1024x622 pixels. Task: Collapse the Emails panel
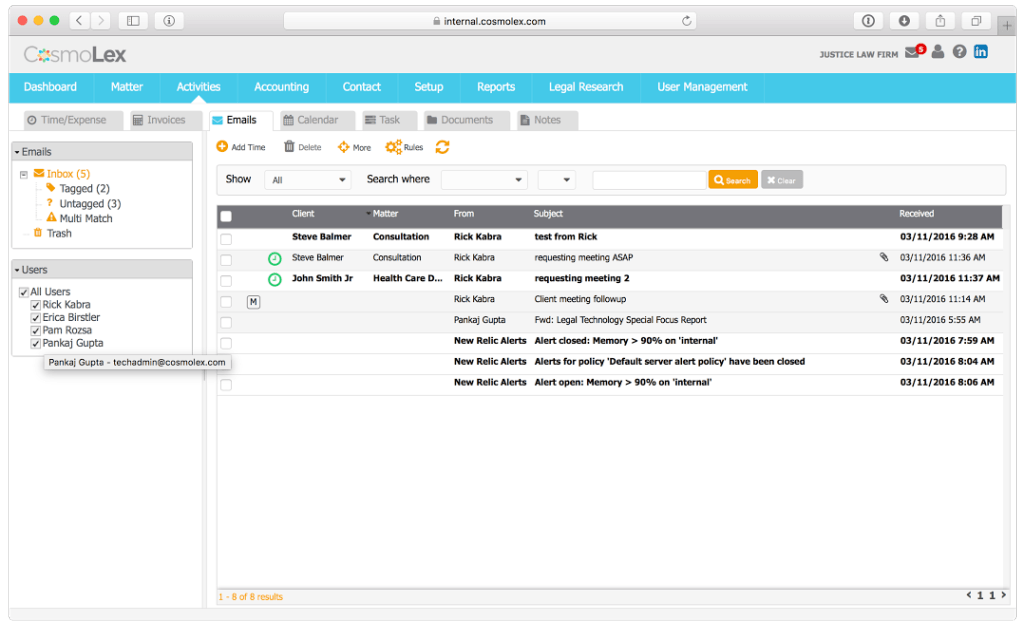(x=17, y=152)
